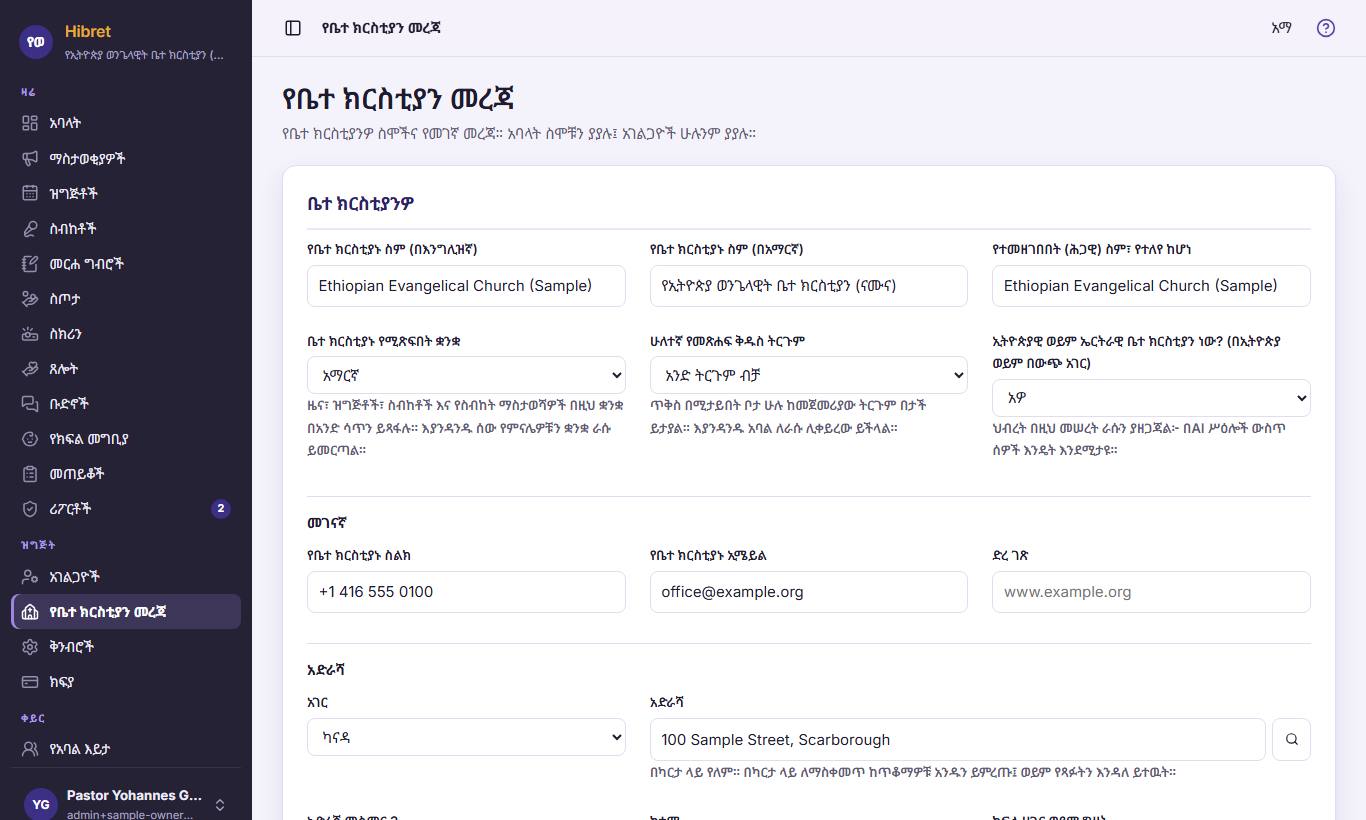Click the Hibret logo avatar

click(36, 41)
